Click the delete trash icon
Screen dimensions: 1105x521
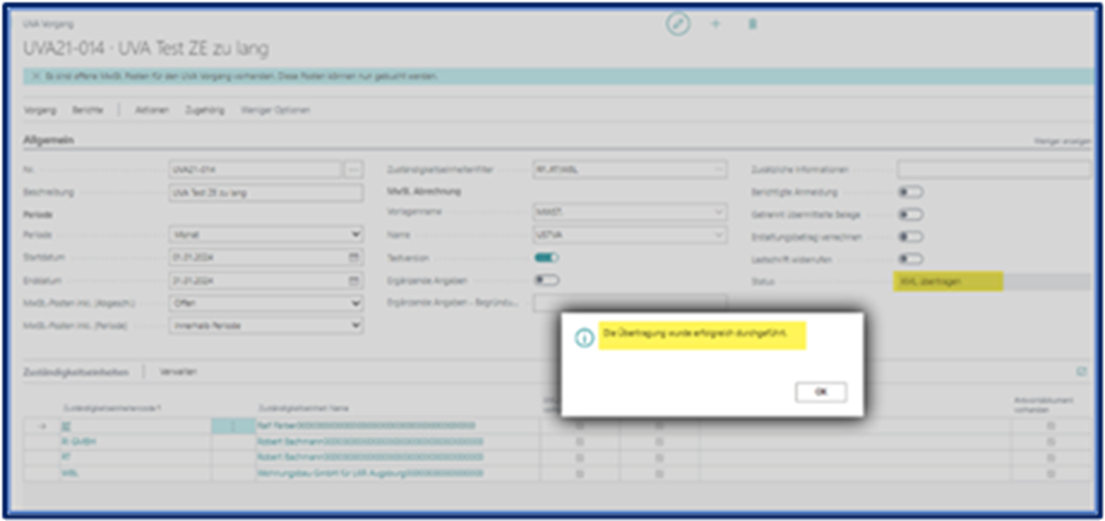752,24
